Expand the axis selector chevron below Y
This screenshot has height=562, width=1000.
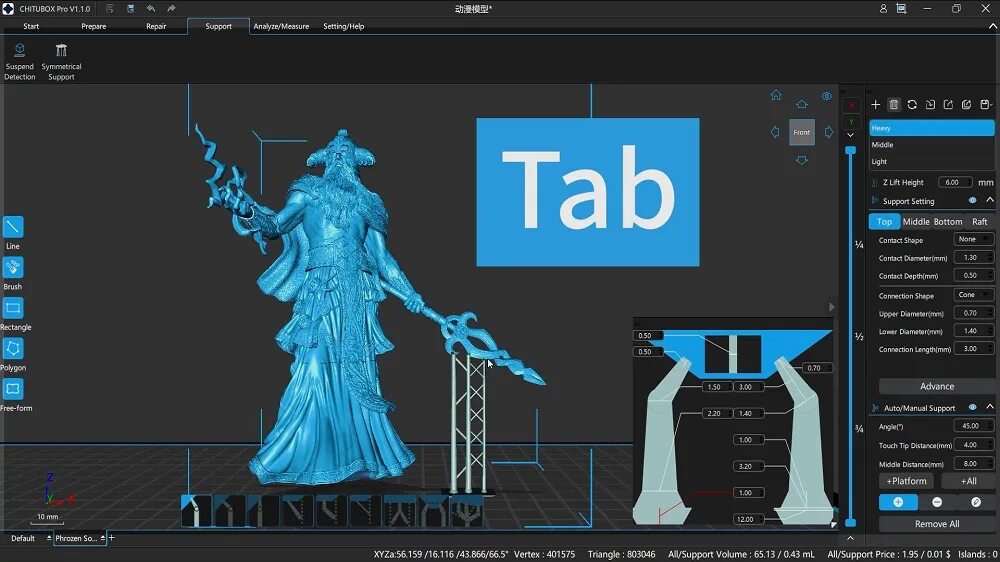pos(851,135)
